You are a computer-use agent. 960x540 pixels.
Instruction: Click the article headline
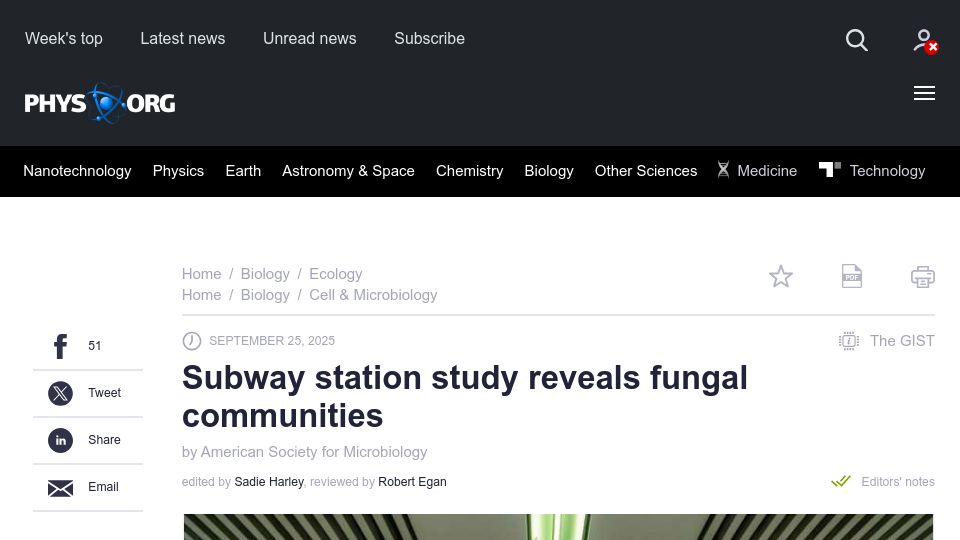(x=465, y=397)
